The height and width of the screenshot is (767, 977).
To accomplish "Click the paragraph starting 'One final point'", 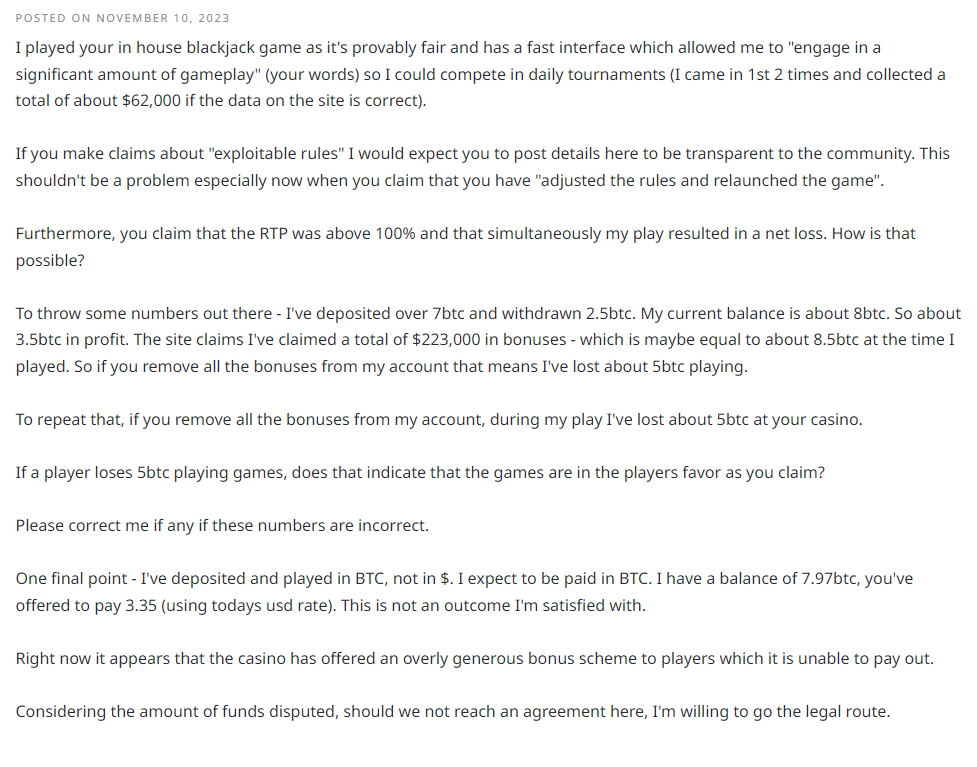I will pos(464,592).
